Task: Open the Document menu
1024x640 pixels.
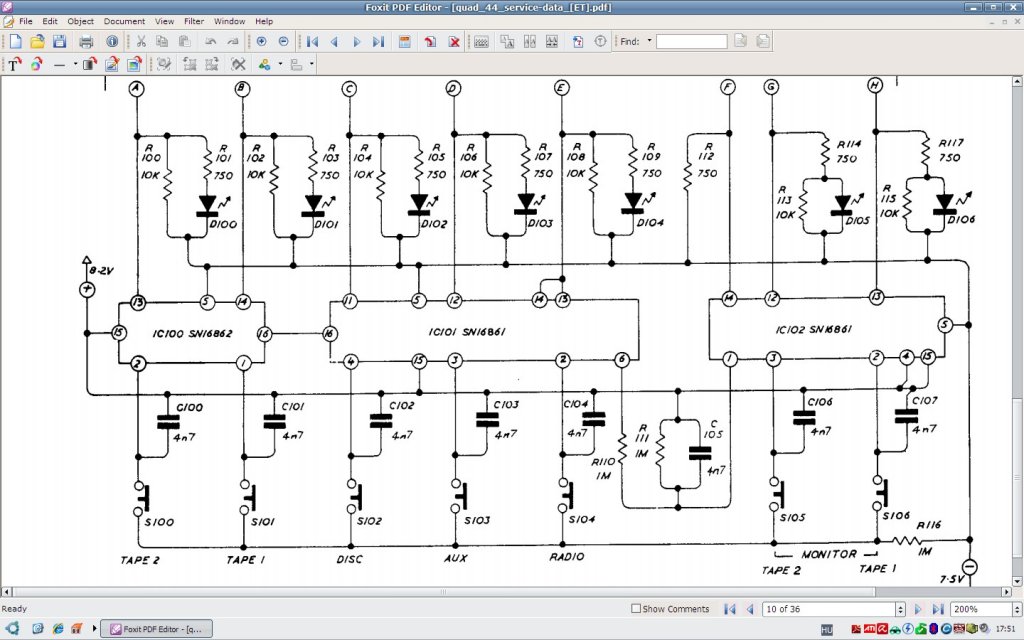Action: point(124,21)
